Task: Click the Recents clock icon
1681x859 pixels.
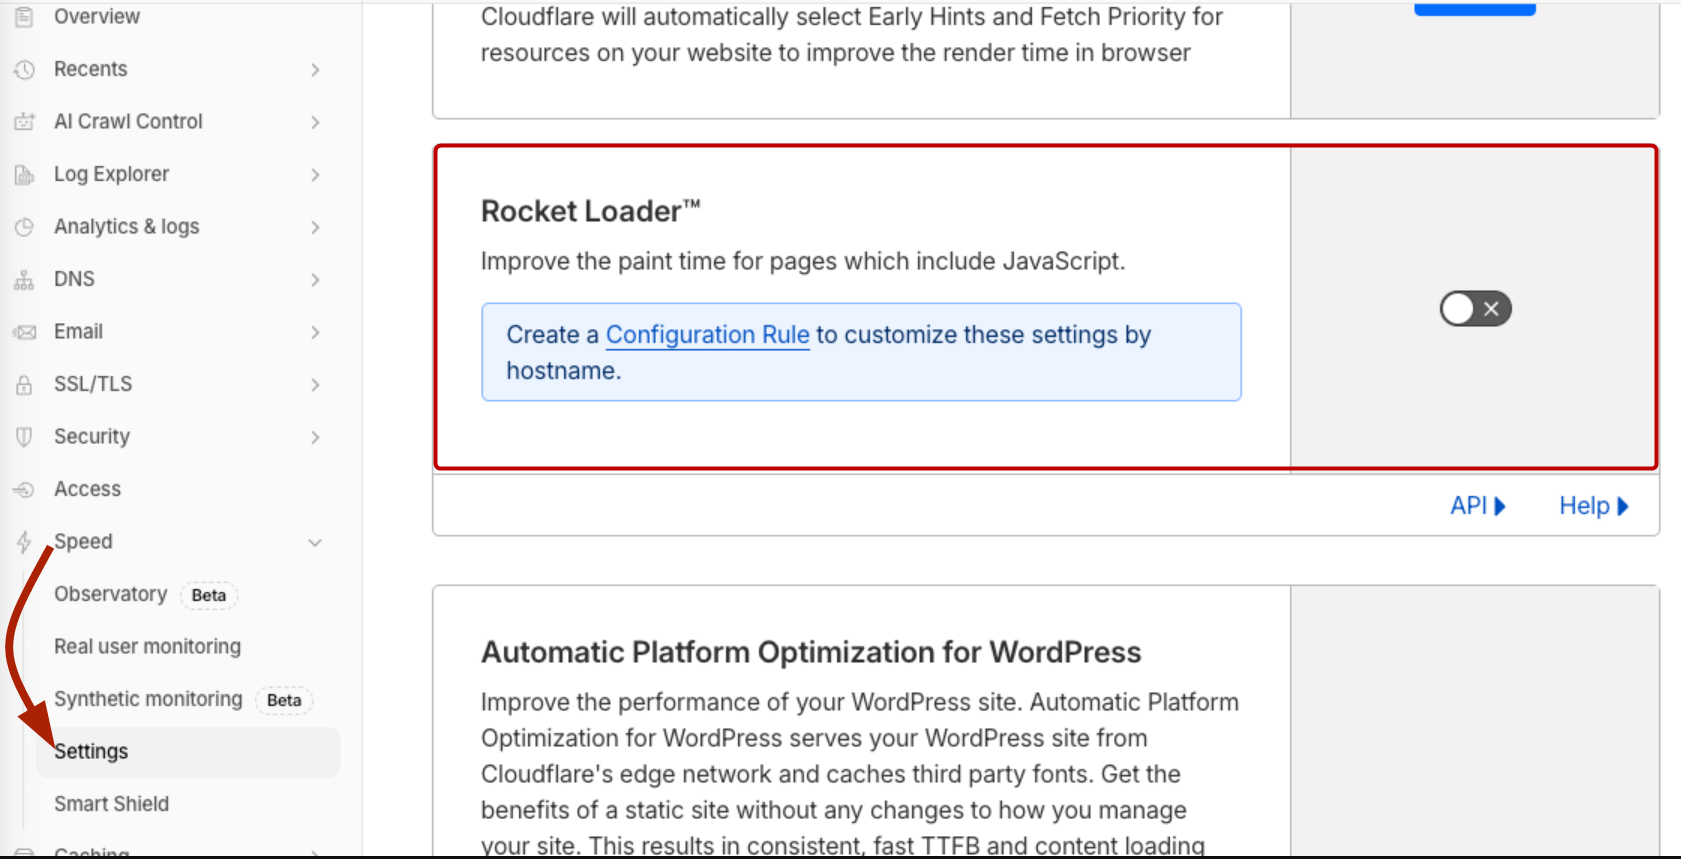Action: tap(24, 69)
